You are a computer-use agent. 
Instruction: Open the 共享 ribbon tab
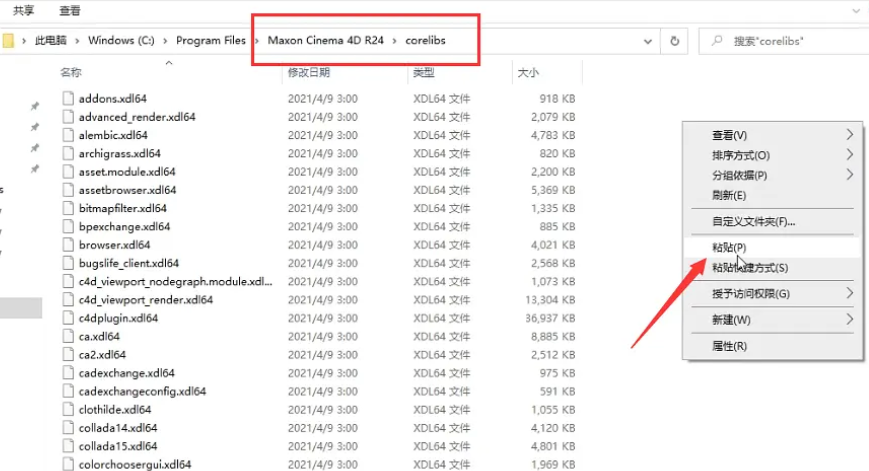coord(24,11)
